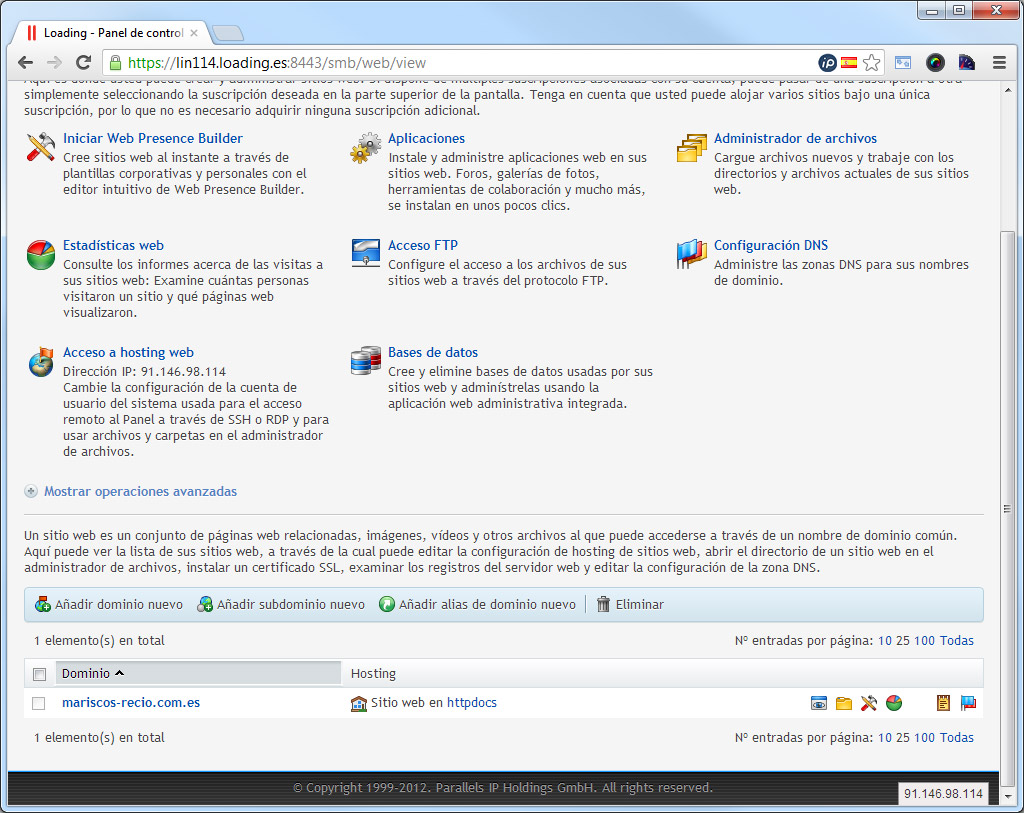View web statistics pie icon in domain row
Screen dimensions: 1024x813
[894, 703]
